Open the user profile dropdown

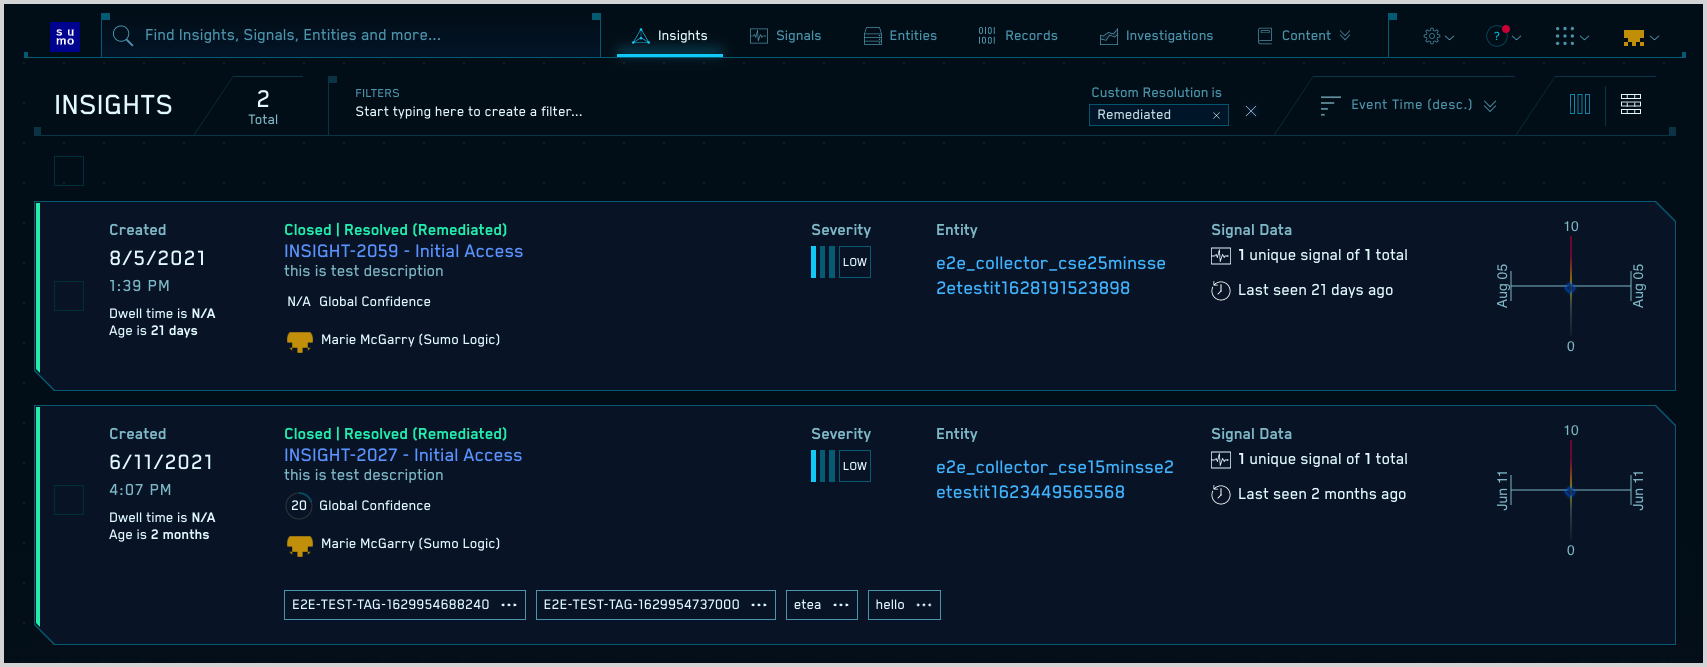tap(1640, 37)
